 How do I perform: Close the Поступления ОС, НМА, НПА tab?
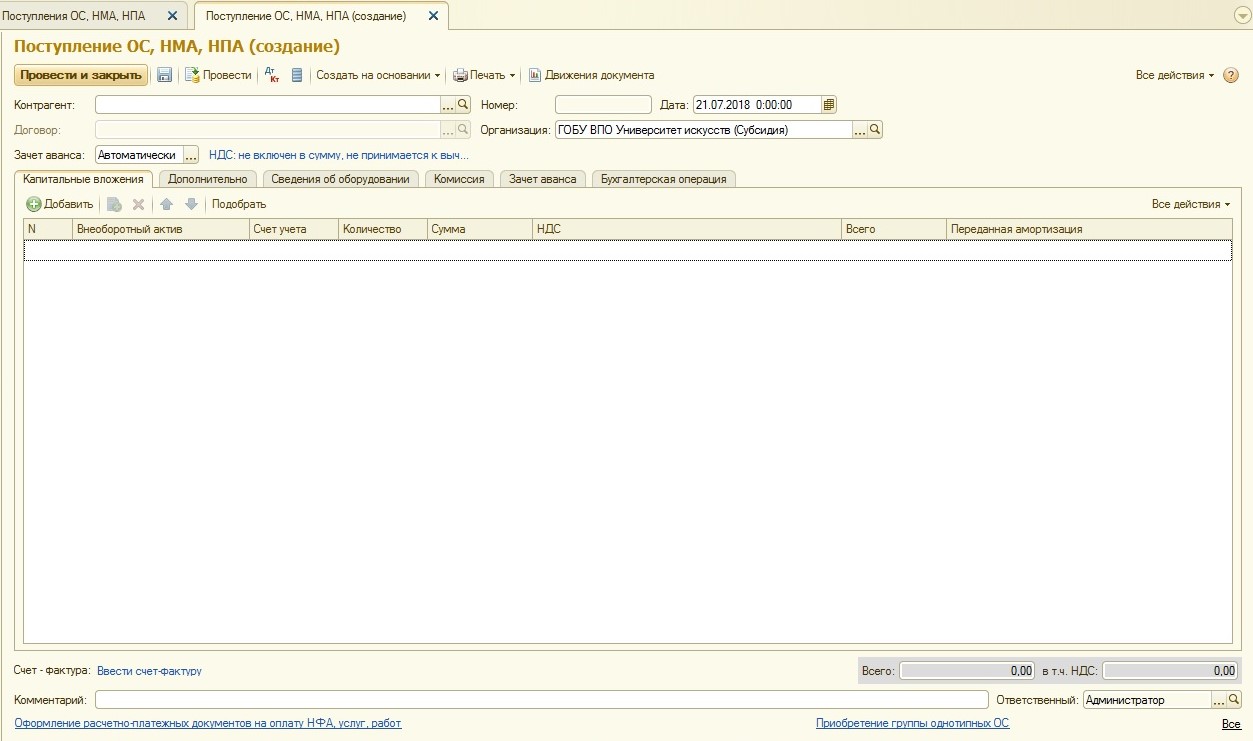click(x=172, y=16)
